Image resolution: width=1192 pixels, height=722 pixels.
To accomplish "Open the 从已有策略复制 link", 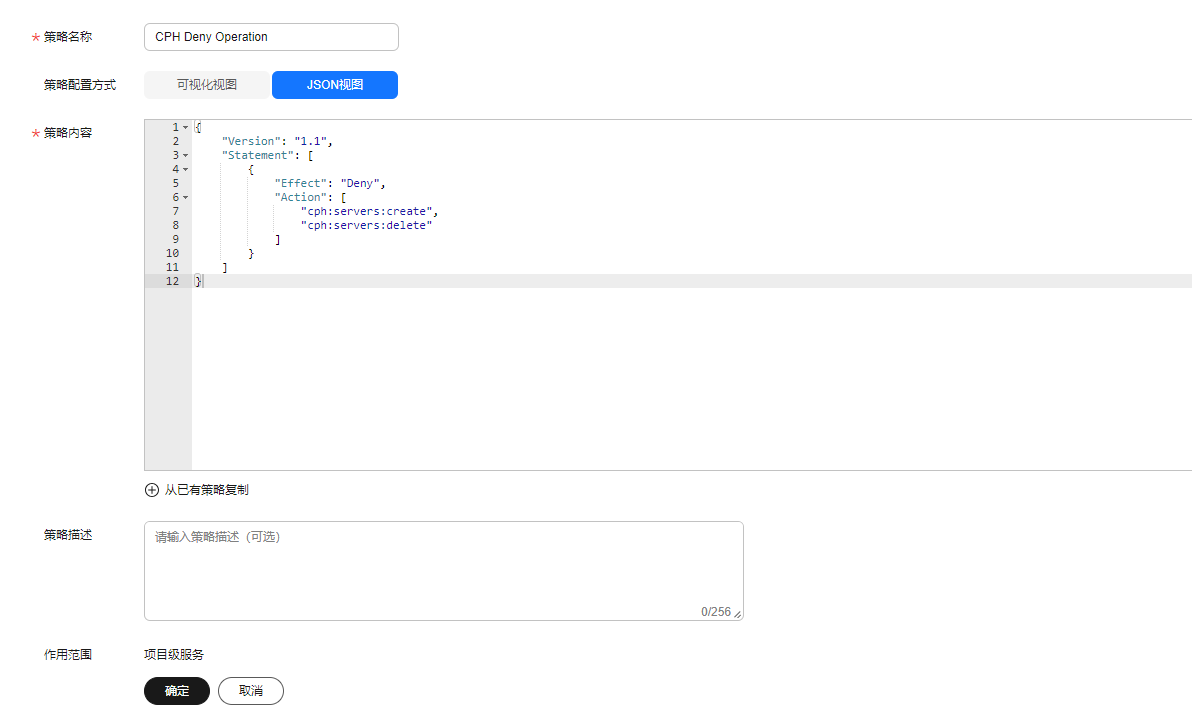I will 206,489.
